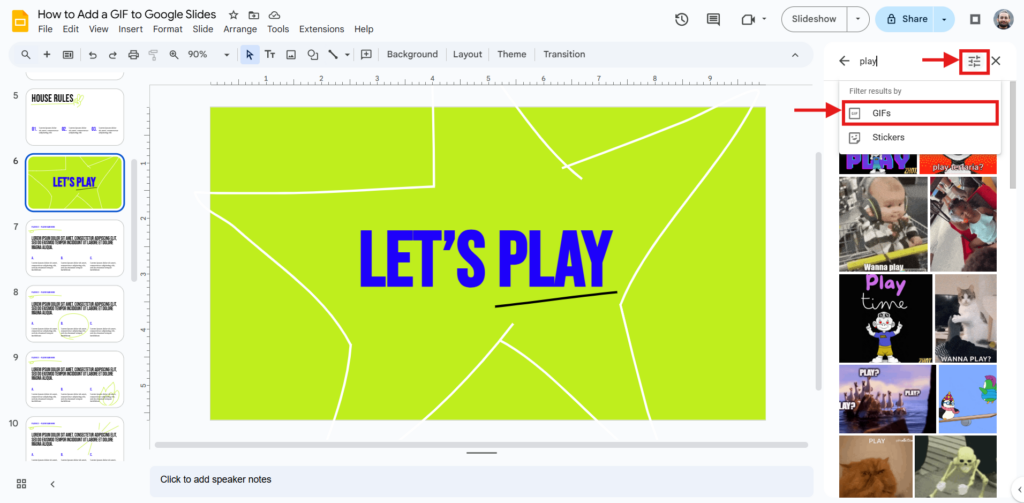Viewport: 1024px width, 503px height.
Task: Click the Transition button
Action: [x=564, y=54]
